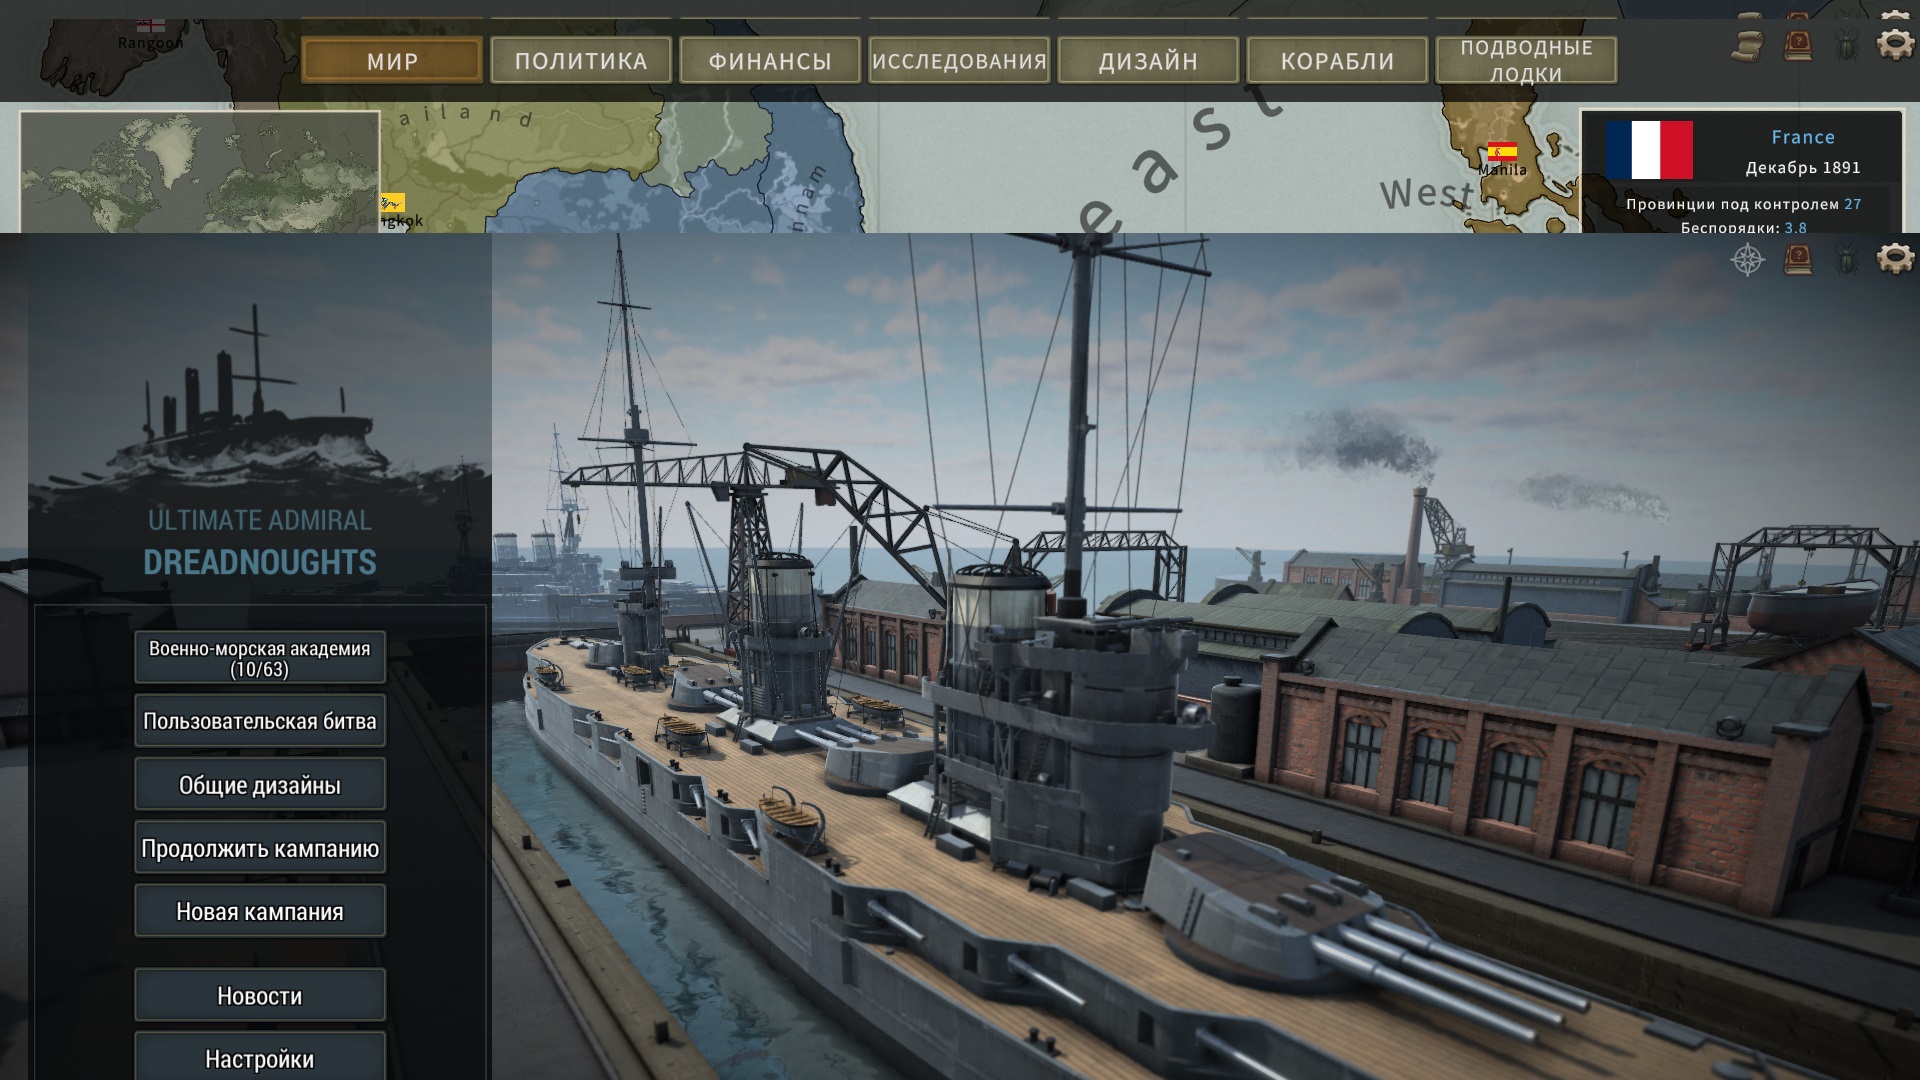
Task: Open the Новости button
Action: [x=260, y=995]
